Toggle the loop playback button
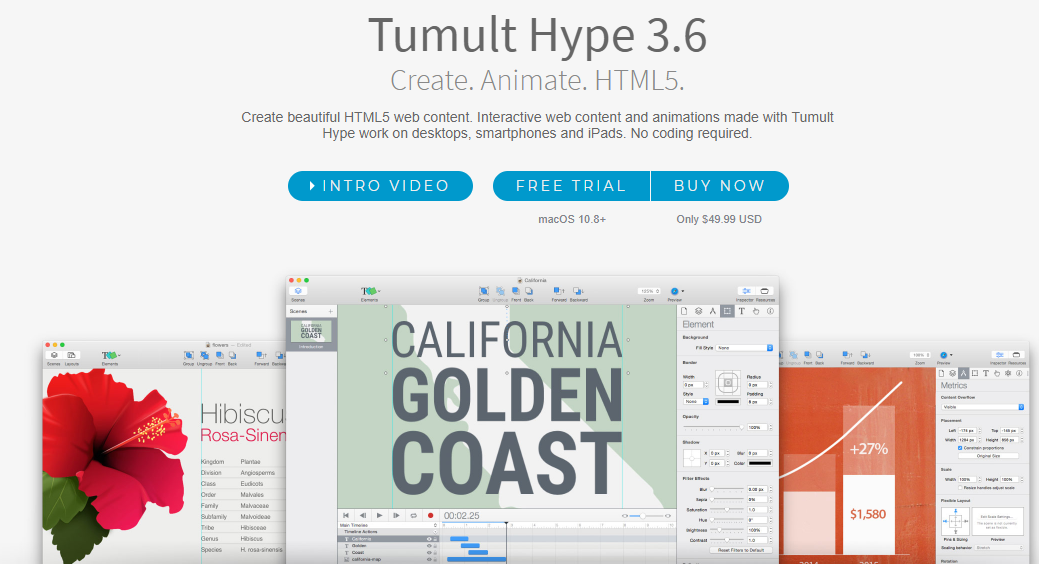The image size is (1039, 564). pos(413,516)
